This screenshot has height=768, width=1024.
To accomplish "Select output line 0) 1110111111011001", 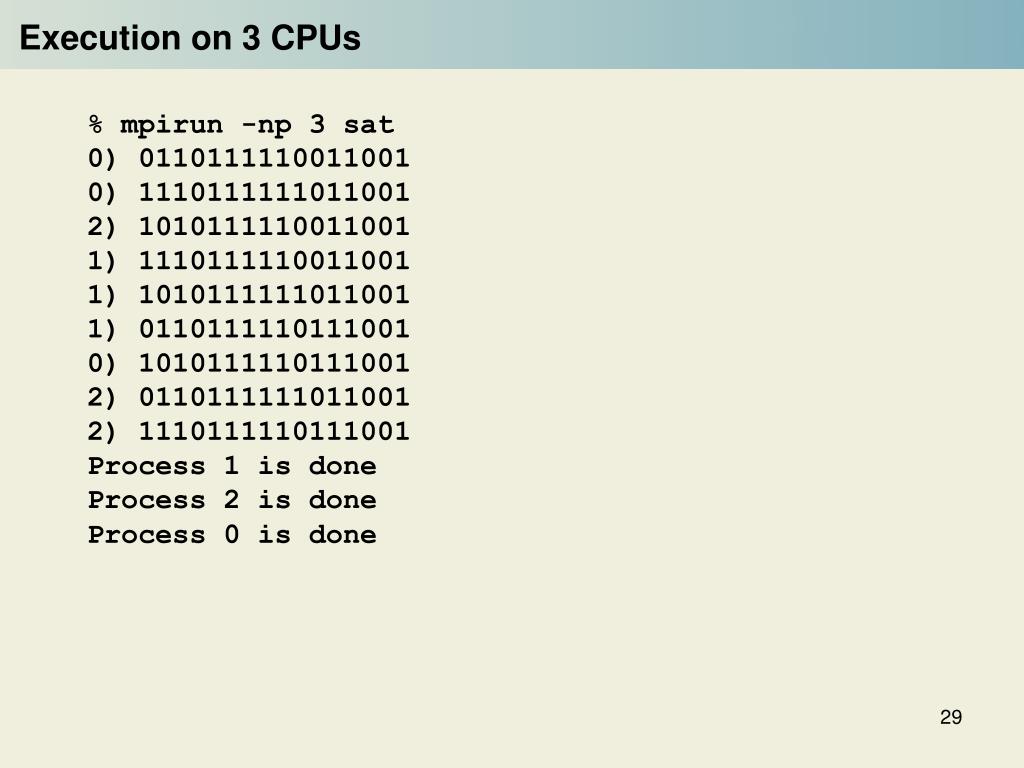I will [x=248, y=192].
